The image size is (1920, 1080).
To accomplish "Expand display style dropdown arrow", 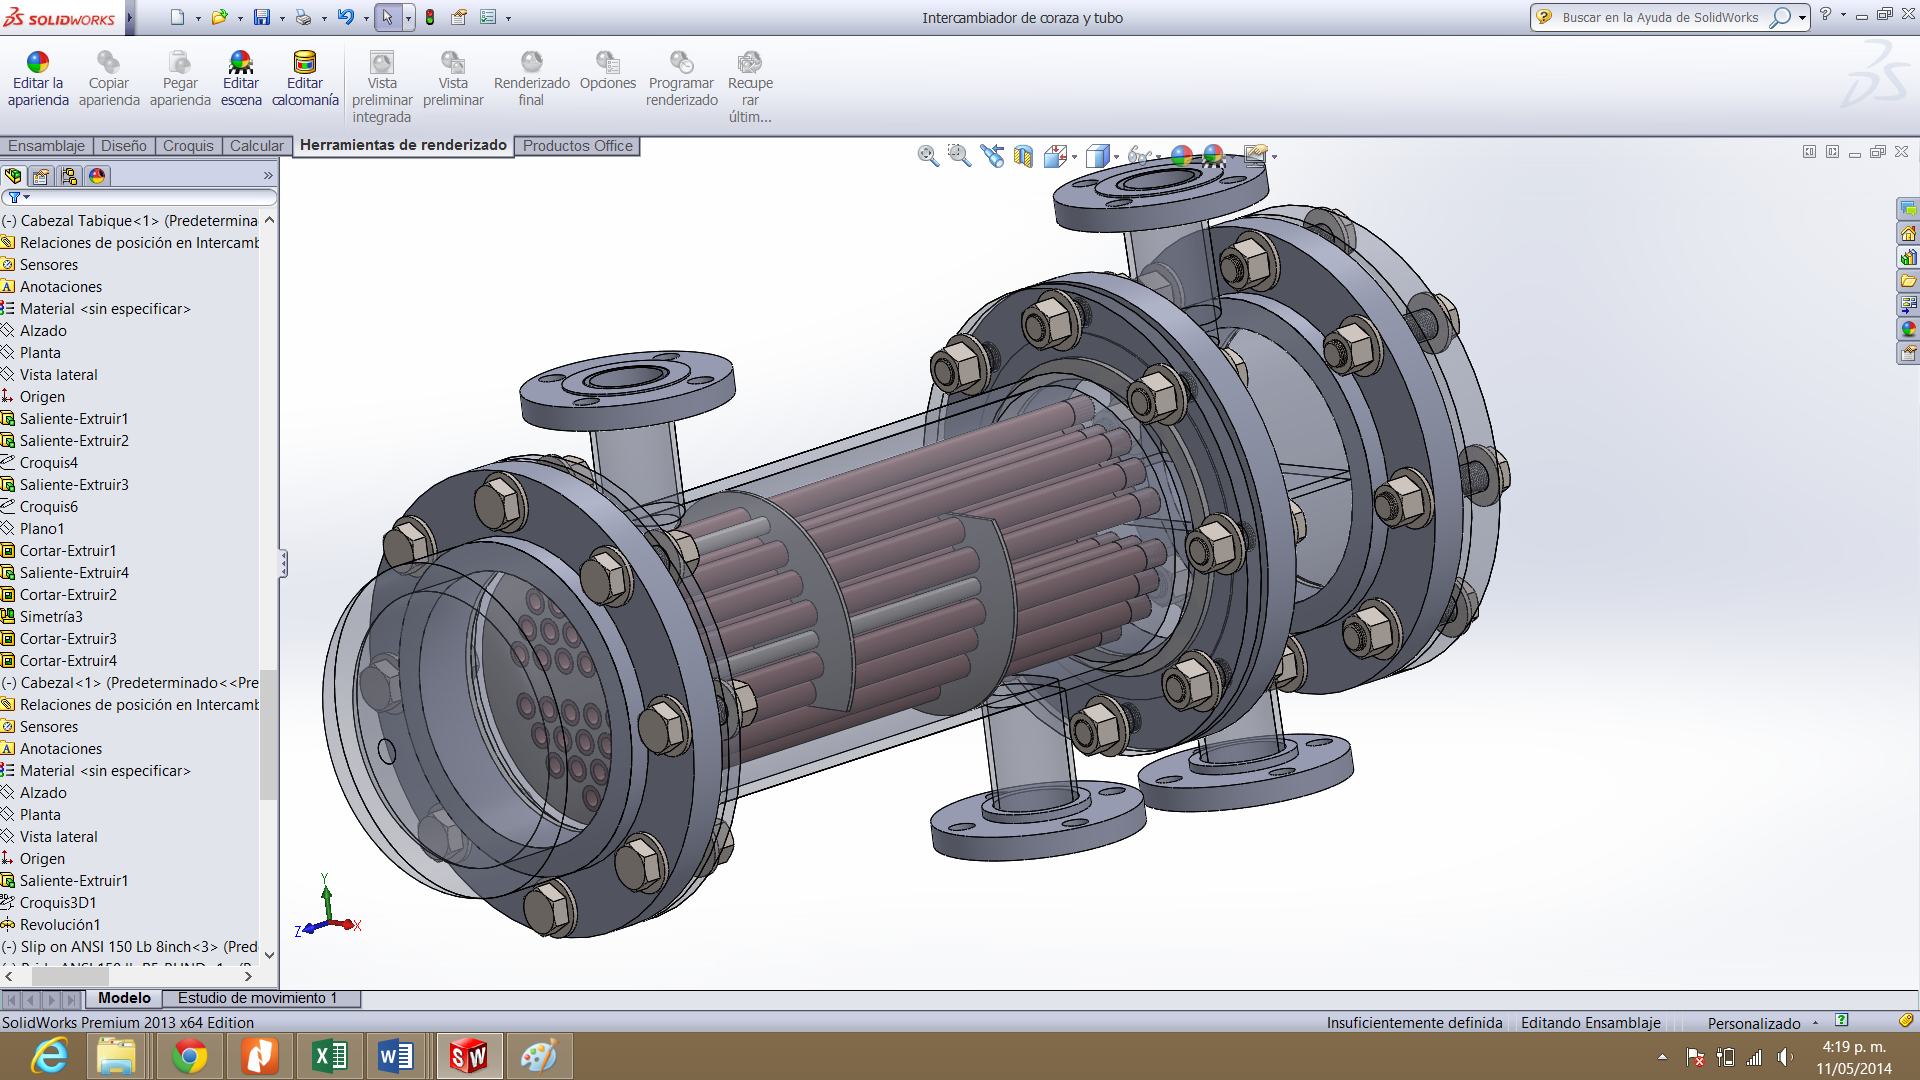I will (x=1116, y=157).
